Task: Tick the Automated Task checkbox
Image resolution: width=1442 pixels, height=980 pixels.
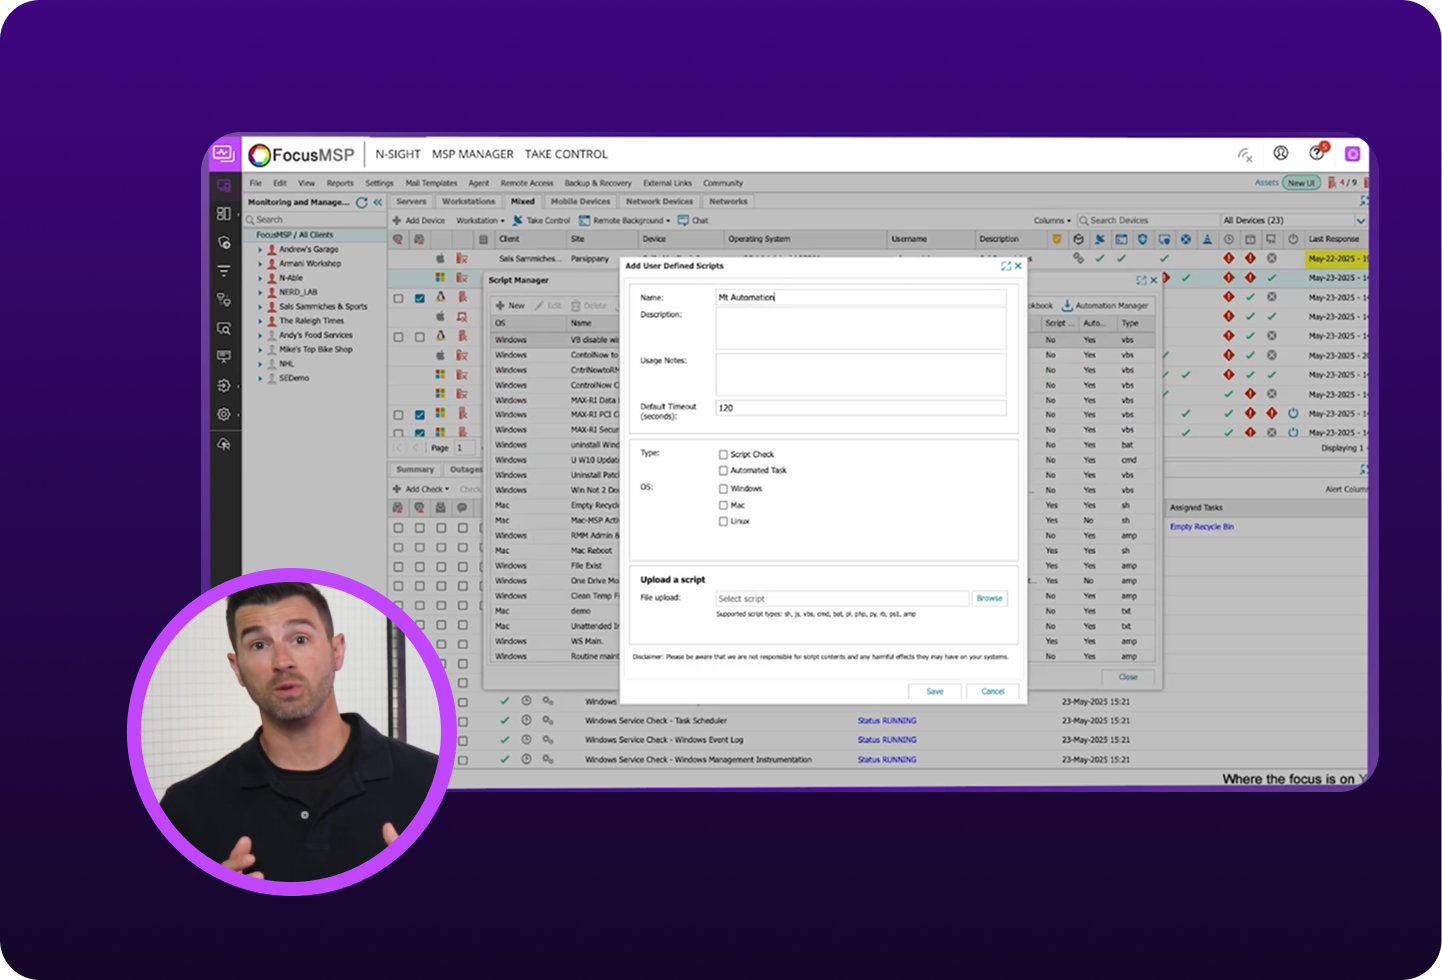Action: tap(723, 470)
